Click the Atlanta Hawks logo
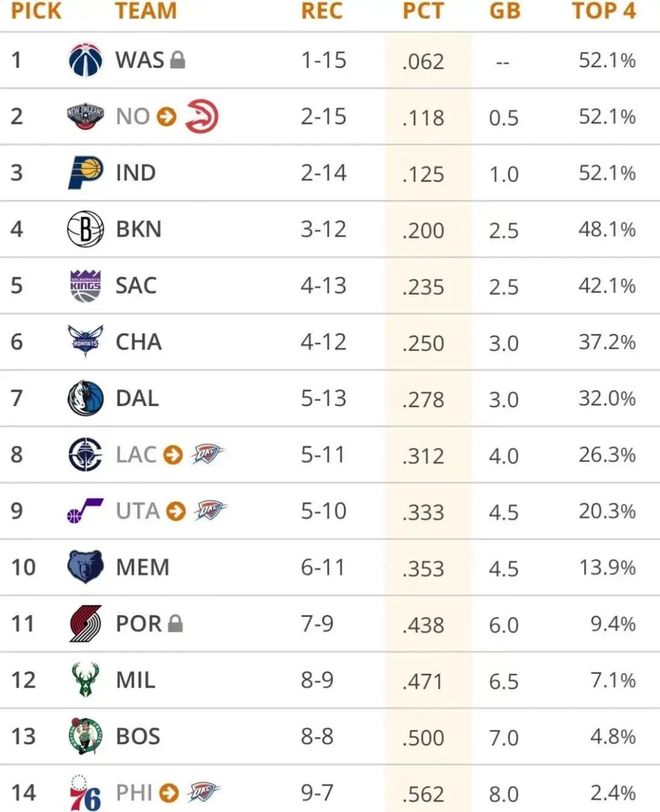Viewport: 660px width, 812px height. point(201,117)
